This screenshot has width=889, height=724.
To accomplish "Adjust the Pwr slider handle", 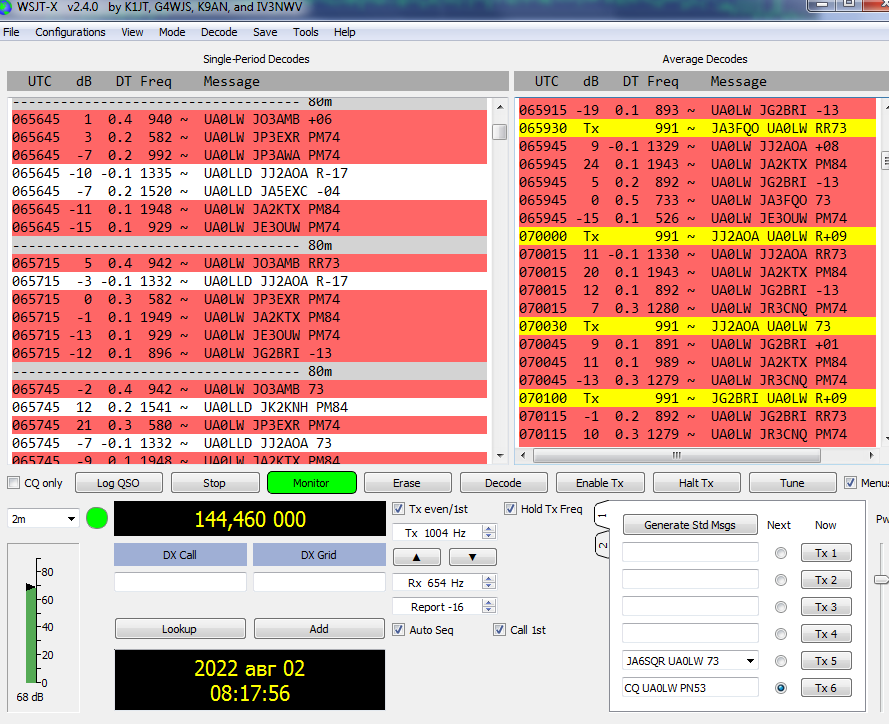I will coord(882,579).
